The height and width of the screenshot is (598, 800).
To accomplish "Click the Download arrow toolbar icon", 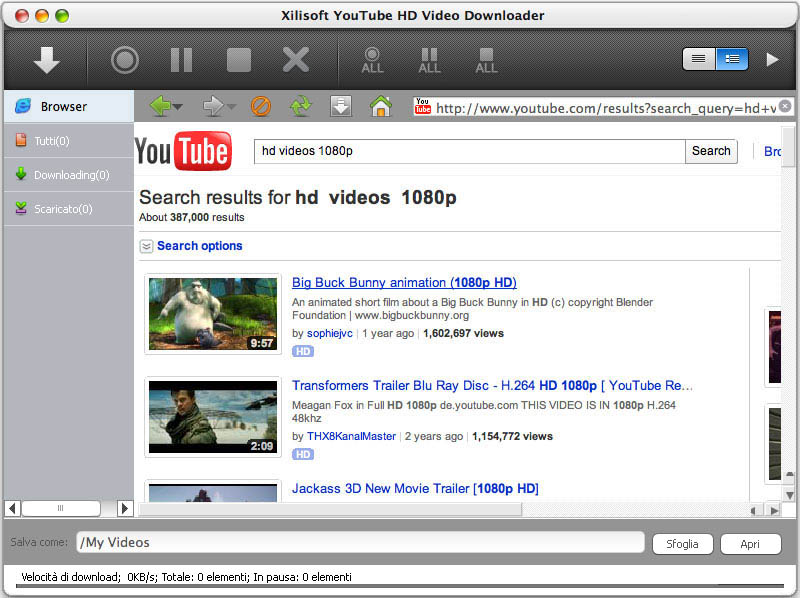I will click(x=46, y=60).
